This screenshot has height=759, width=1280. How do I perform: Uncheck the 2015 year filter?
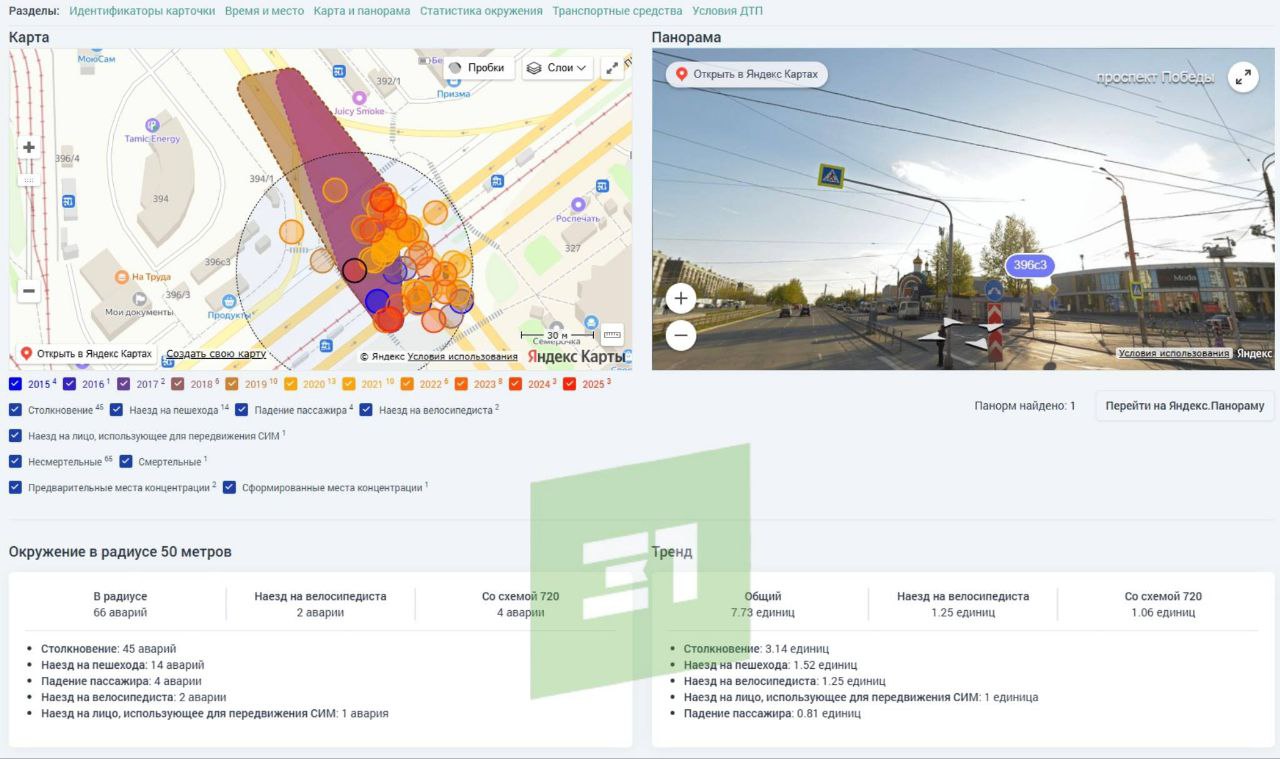click(16, 384)
